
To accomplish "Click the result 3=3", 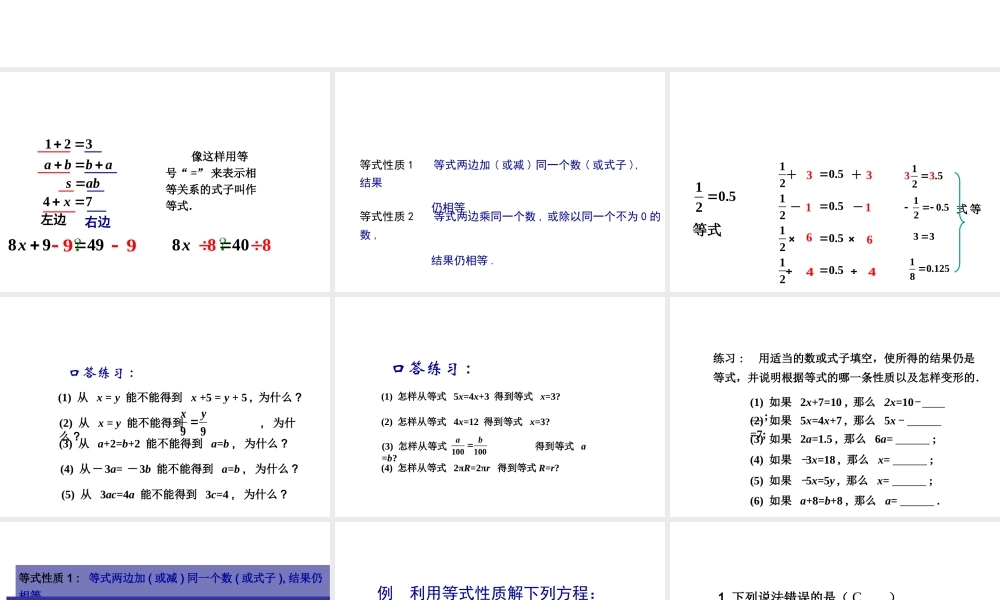I will coord(923,237).
